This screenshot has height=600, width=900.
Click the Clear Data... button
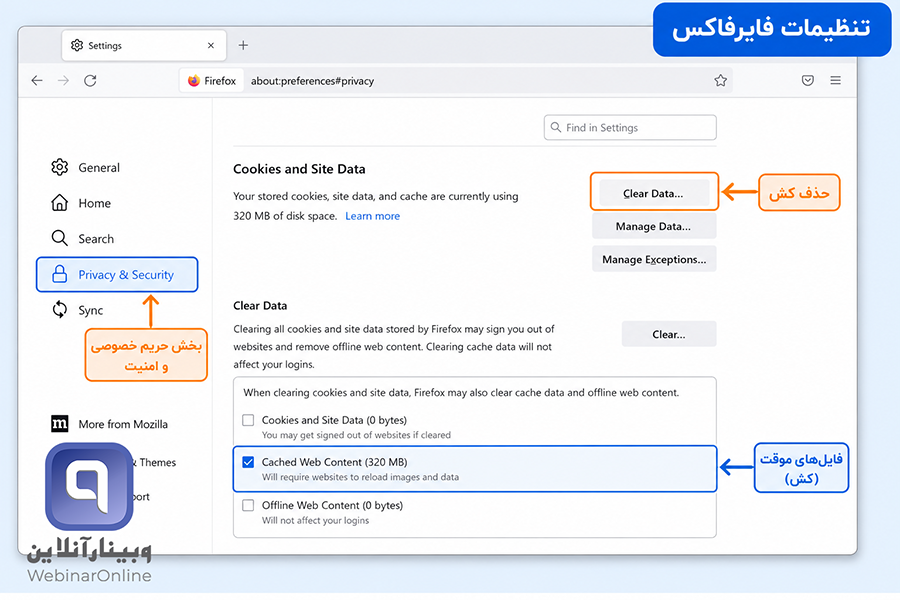pos(654,193)
